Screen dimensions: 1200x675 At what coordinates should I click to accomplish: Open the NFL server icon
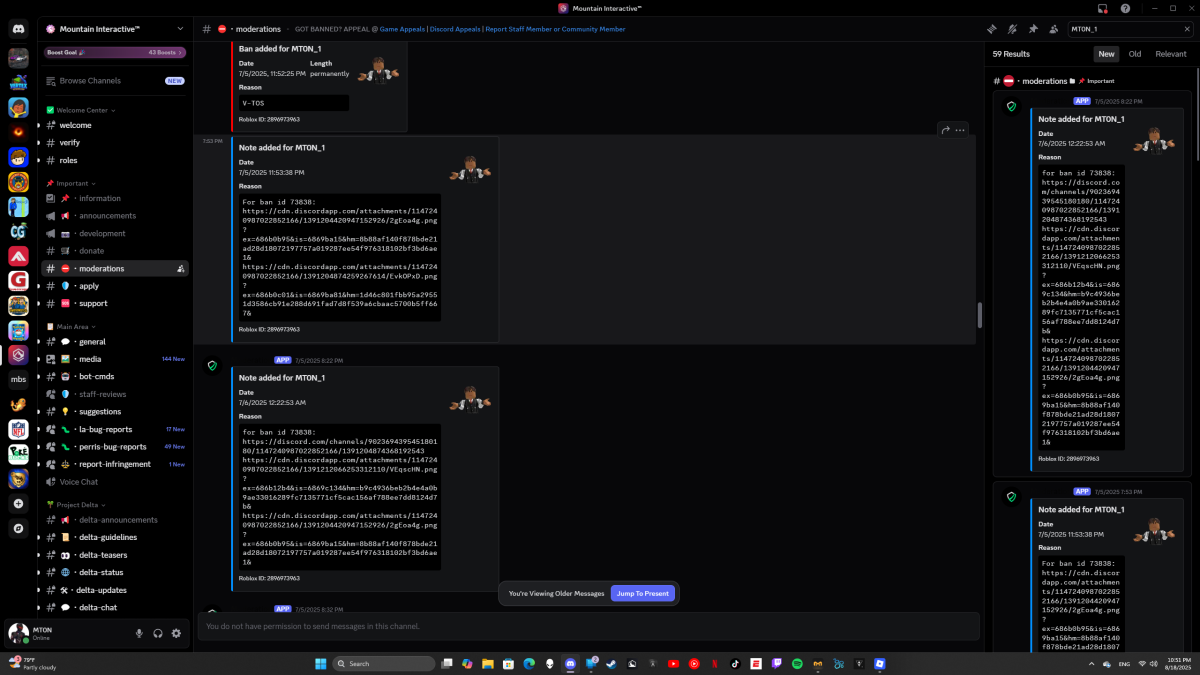[18, 429]
